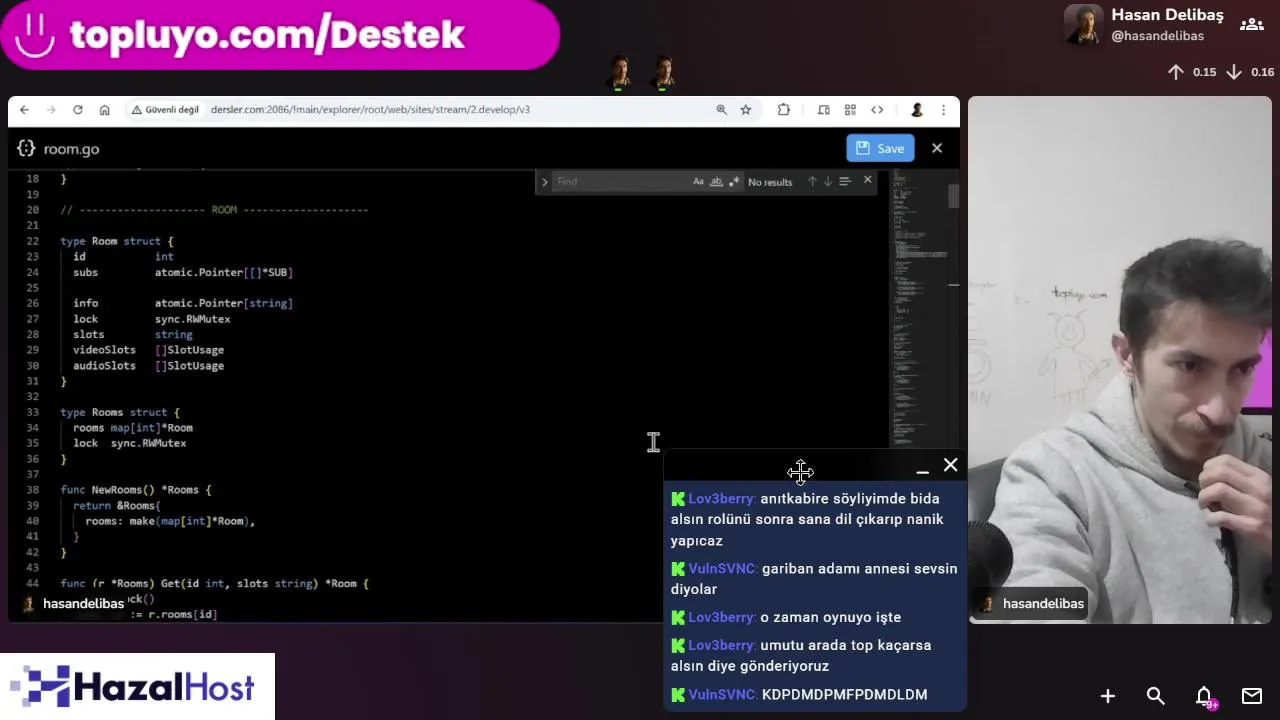The image size is (1280, 720).
Task: Open notifications bell icon
Action: [1205, 697]
